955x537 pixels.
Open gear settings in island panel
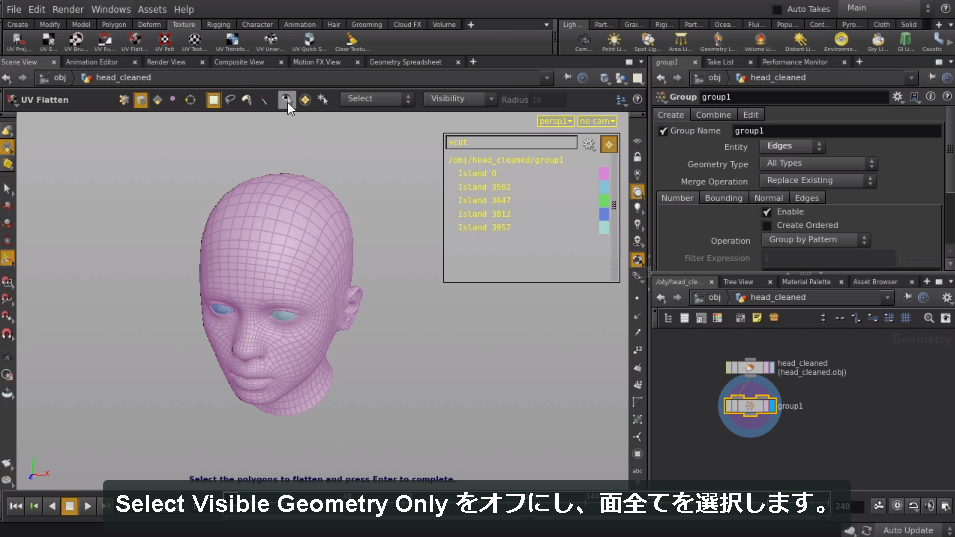[588, 144]
